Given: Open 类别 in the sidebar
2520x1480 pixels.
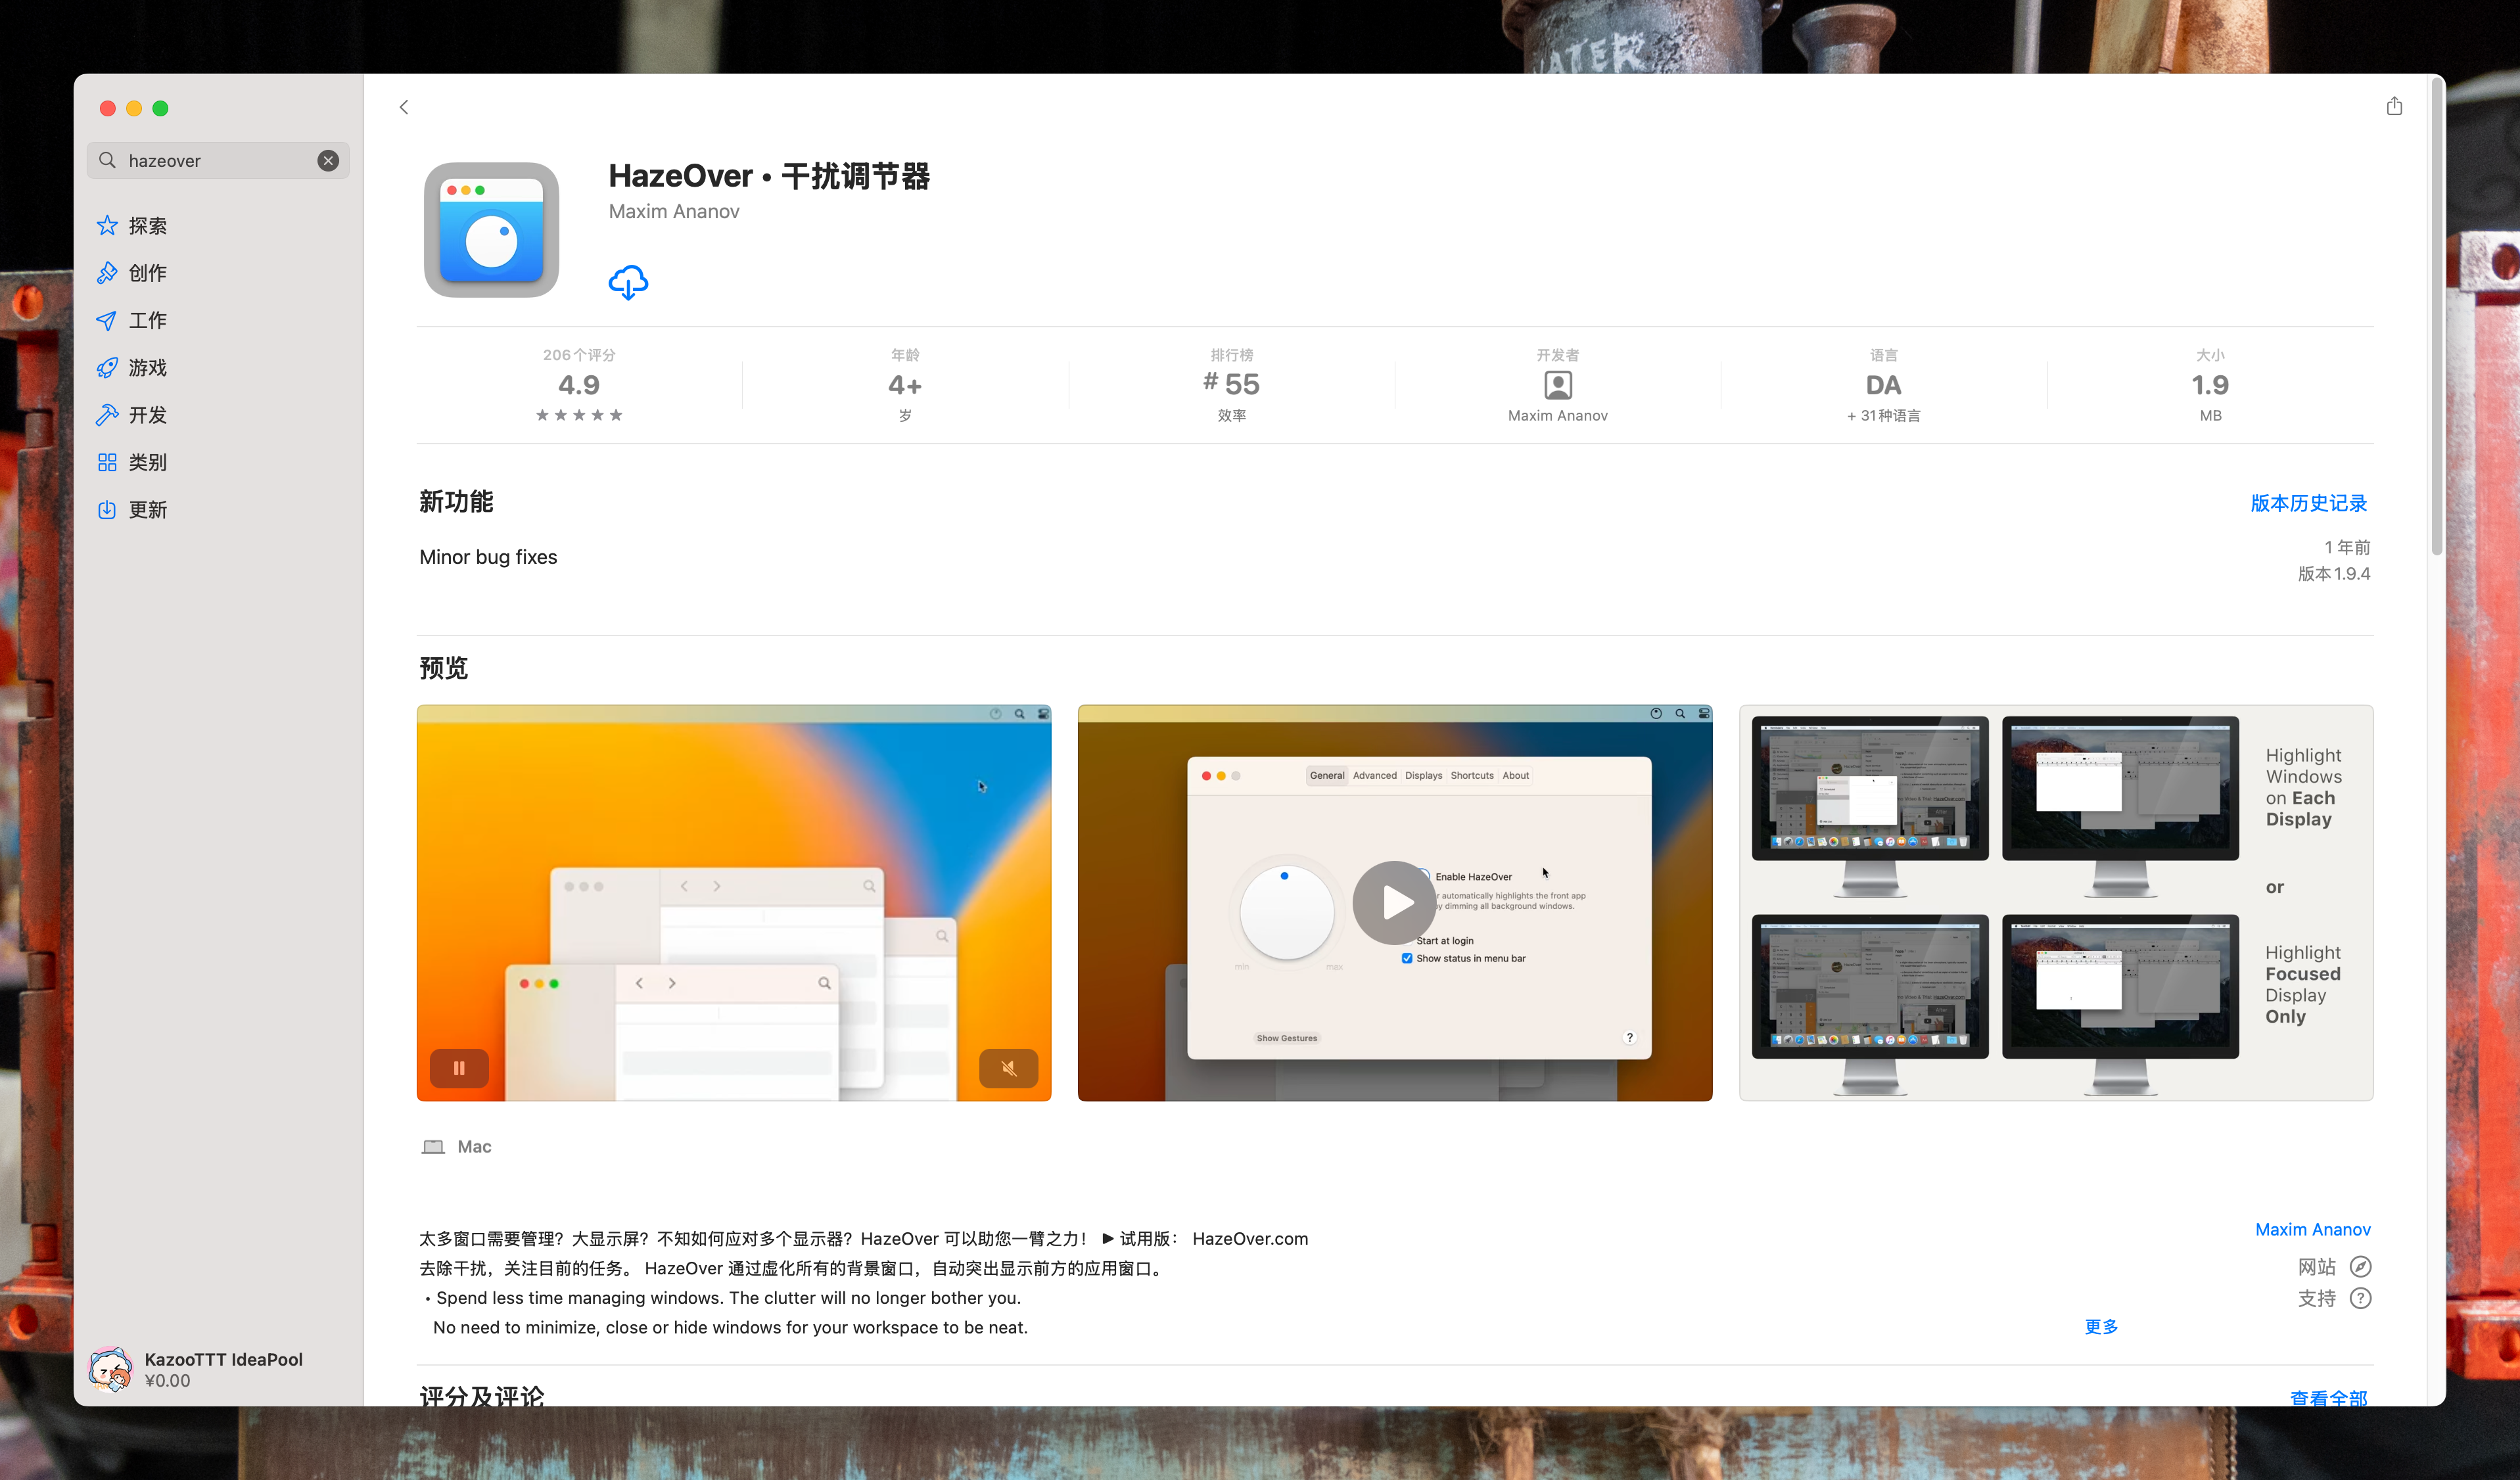Looking at the screenshot, I should click(x=132, y=462).
